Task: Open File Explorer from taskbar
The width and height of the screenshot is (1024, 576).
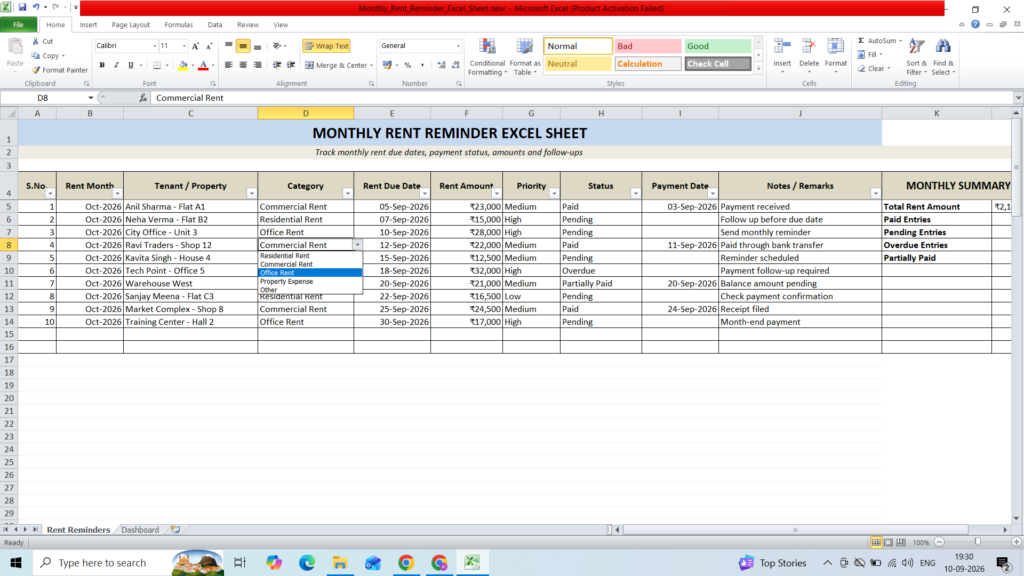Action: [340, 562]
